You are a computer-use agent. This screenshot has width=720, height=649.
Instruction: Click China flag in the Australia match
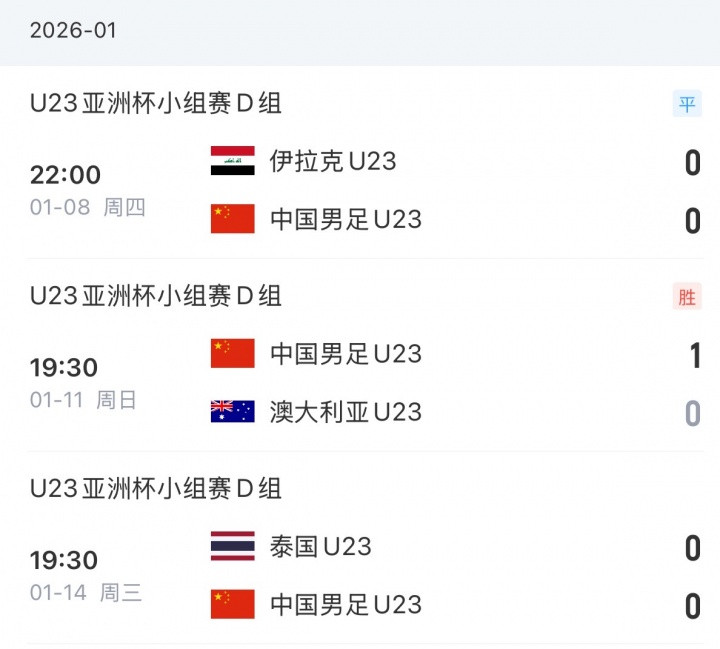click(x=232, y=353)
